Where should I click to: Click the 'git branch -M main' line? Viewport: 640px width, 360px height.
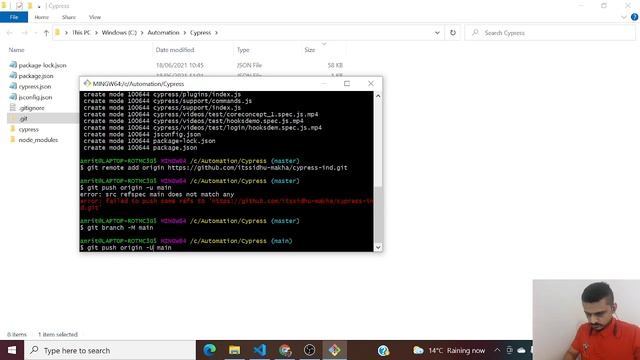117,227
